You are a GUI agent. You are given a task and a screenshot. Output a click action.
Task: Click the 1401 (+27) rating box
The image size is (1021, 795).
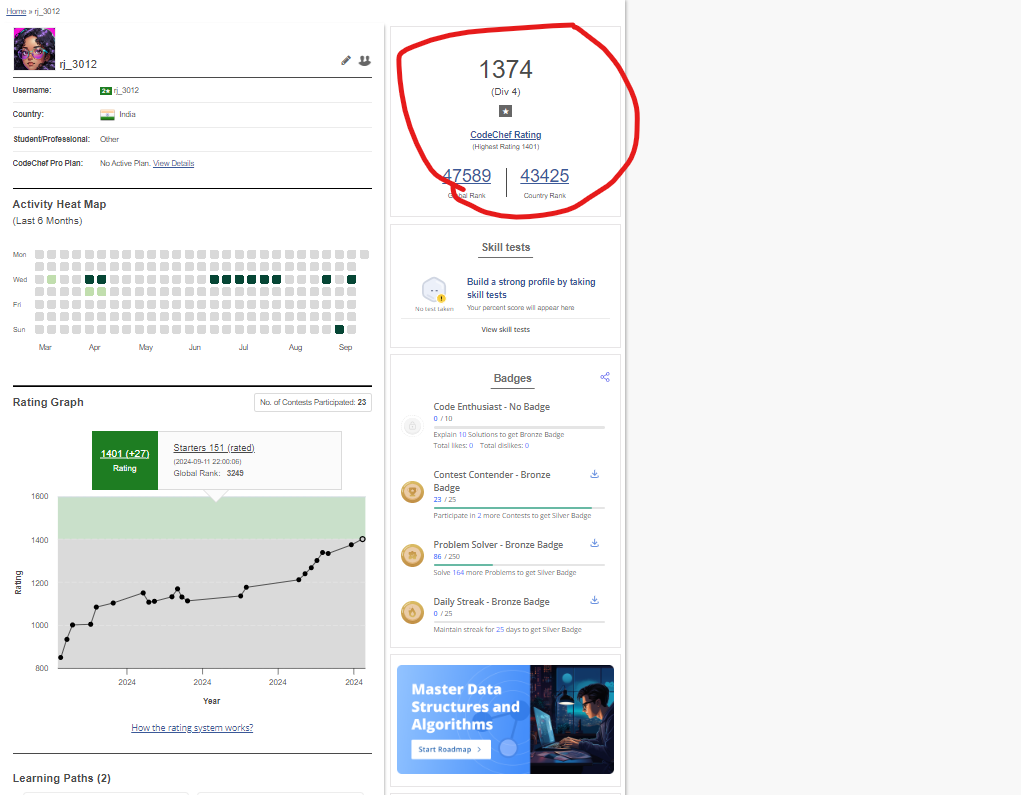125,460
